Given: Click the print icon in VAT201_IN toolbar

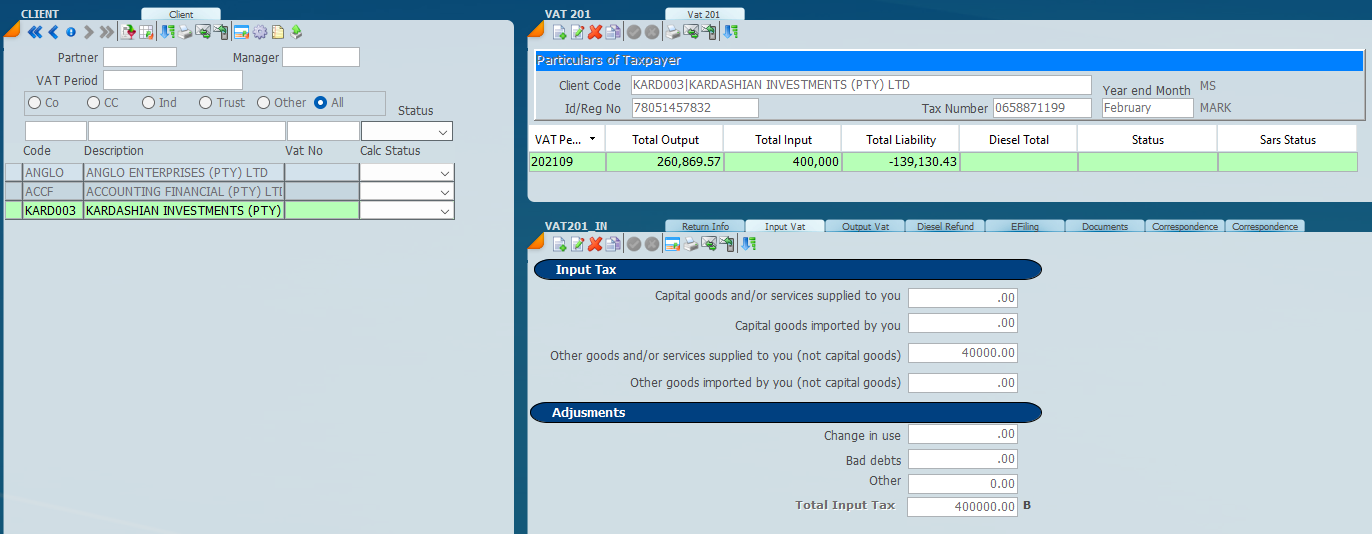Looking at the screenshot, I should 691,244.
